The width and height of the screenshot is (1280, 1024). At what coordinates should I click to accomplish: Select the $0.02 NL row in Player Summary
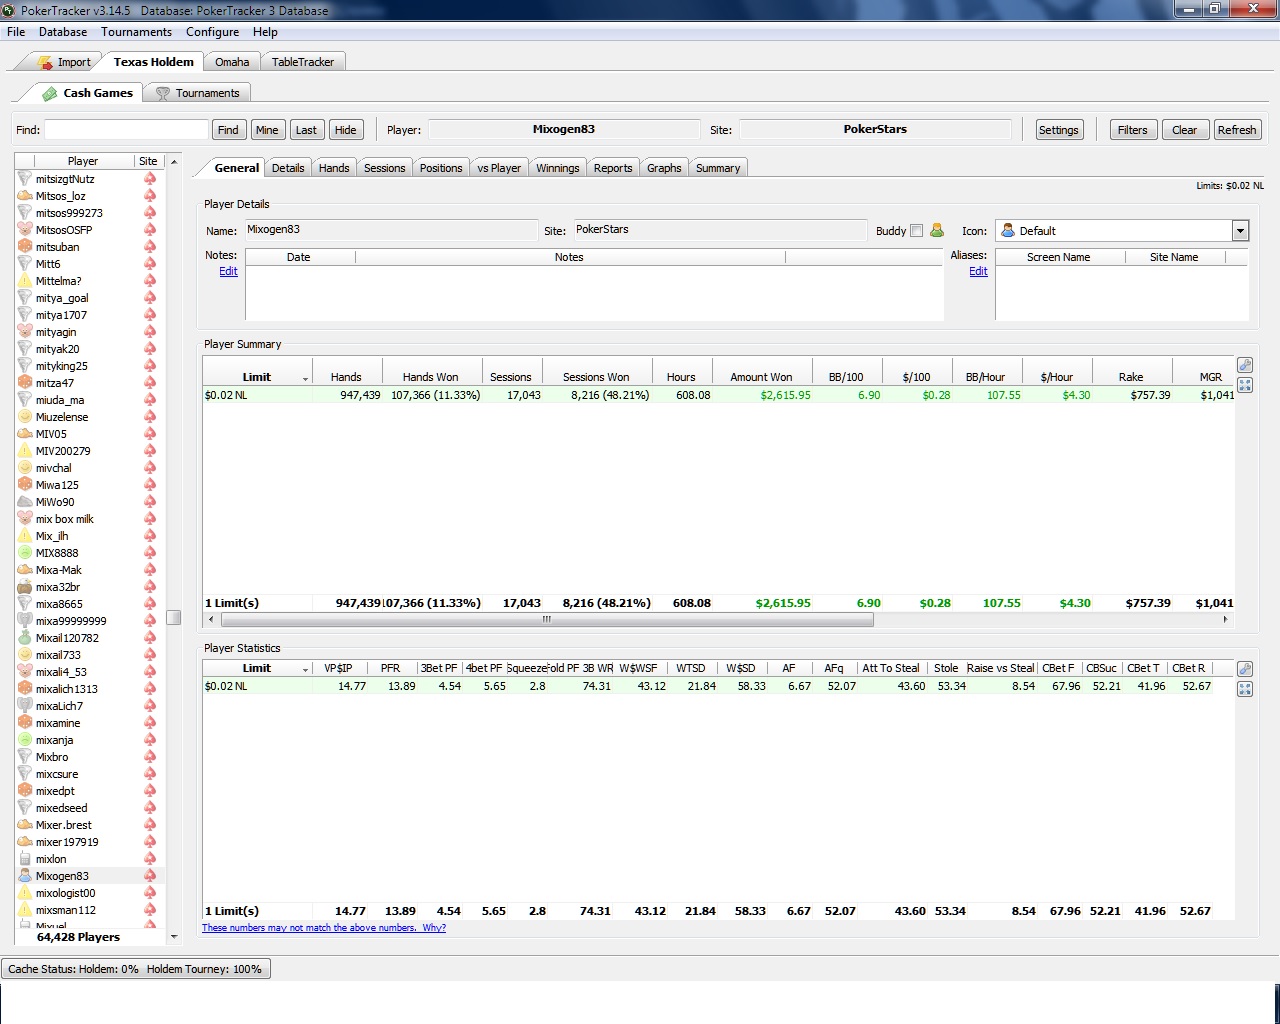718,395
